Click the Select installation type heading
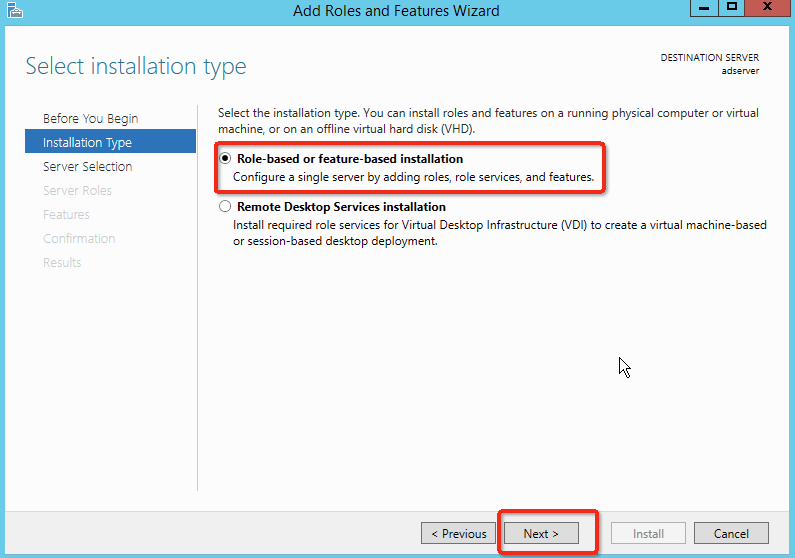This screenshot has width=795, height=558. (x=136, y=67)
